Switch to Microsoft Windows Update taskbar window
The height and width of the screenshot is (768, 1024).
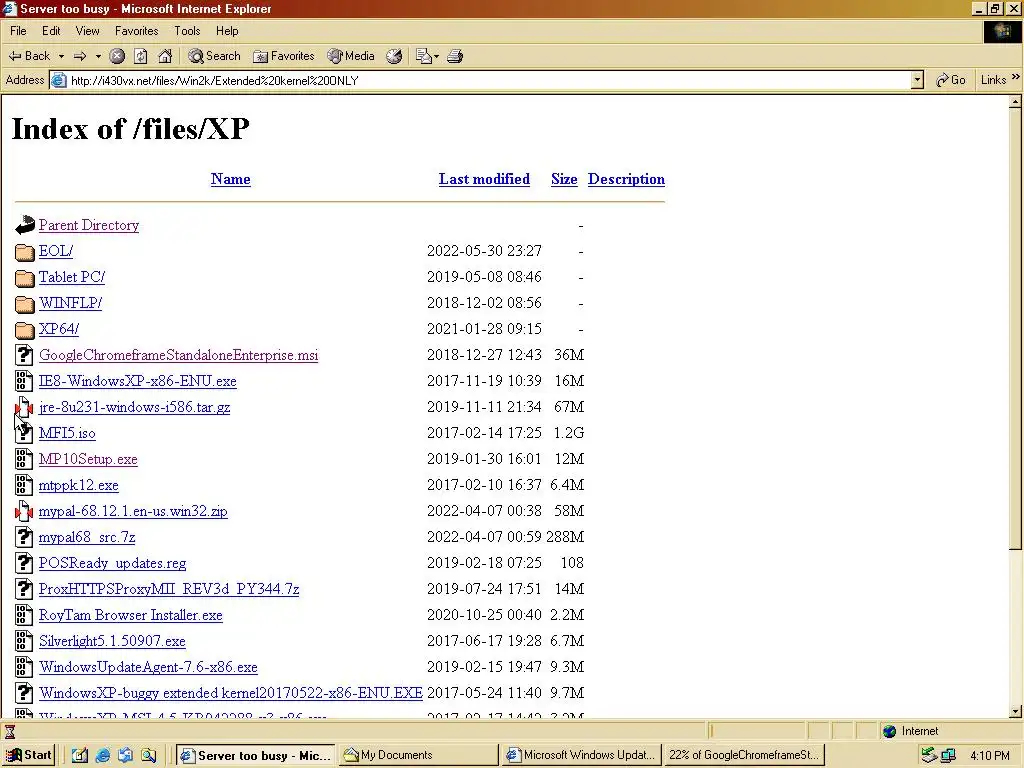(x=583, y=755)
